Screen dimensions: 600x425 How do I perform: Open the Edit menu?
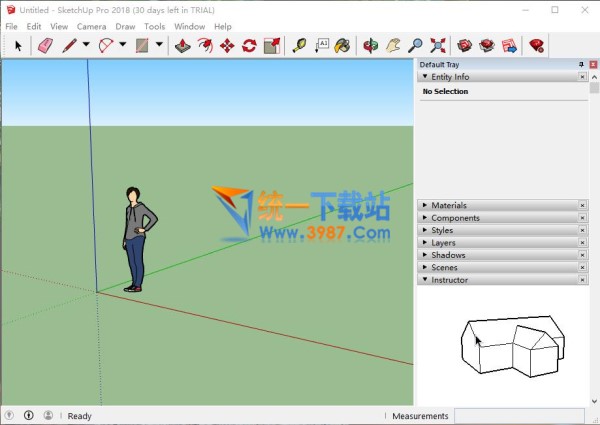(x=34, y=26)
